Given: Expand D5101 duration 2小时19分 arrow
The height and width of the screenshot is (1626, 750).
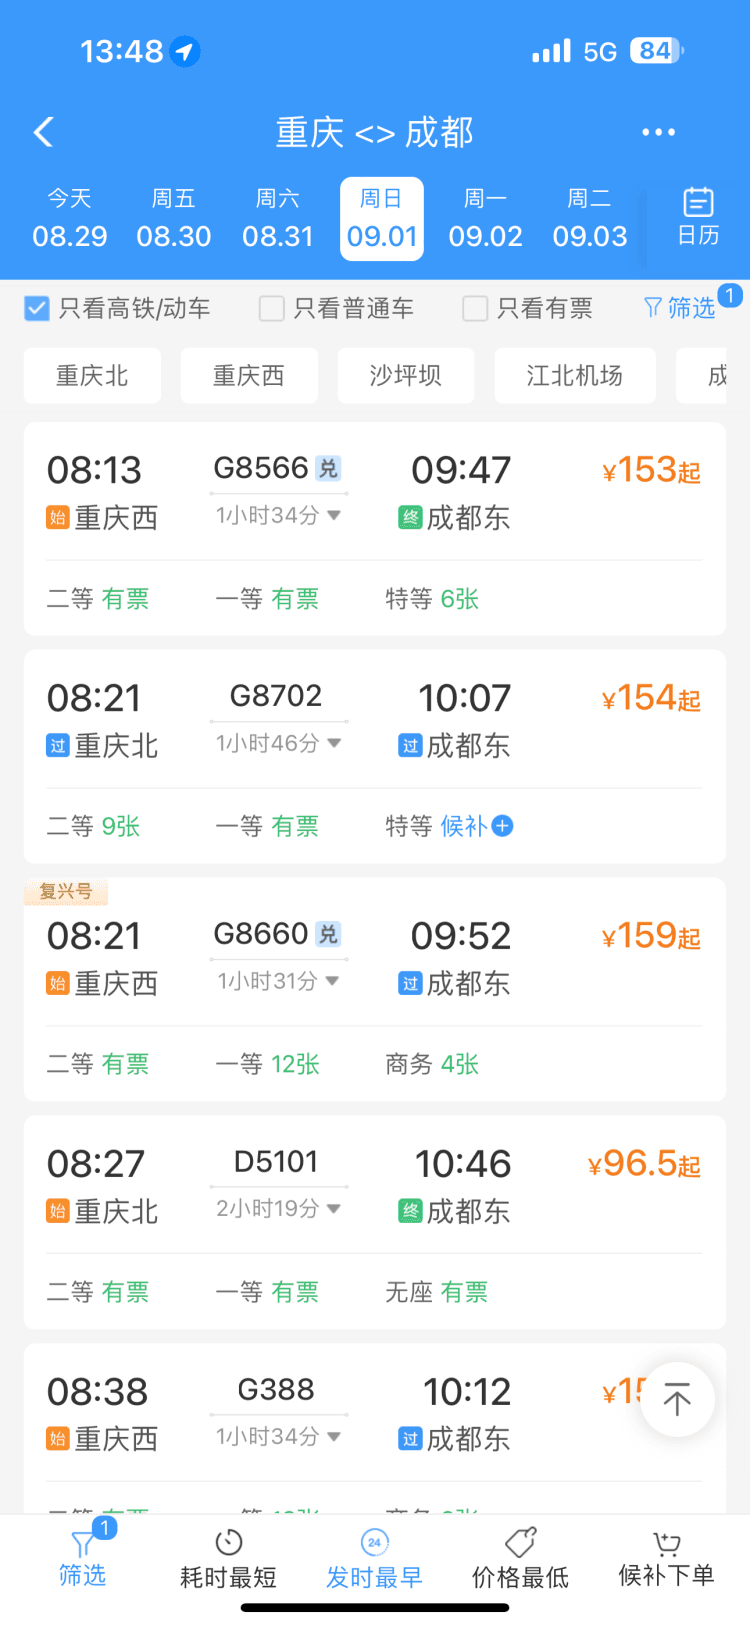Looking at the screenshot, I should (x=334, y=1208).
